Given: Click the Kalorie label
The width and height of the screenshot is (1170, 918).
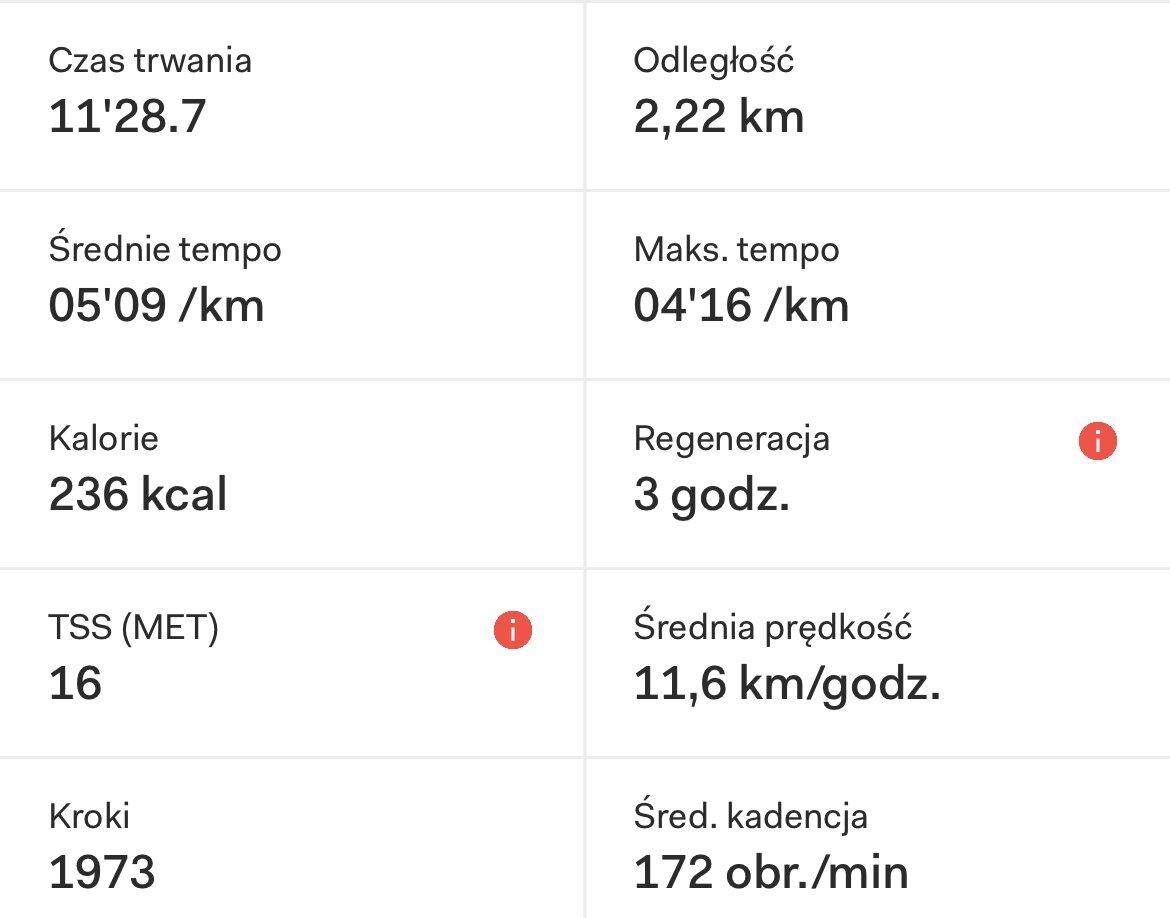Looking at the screenshot, I should point(104,438).
